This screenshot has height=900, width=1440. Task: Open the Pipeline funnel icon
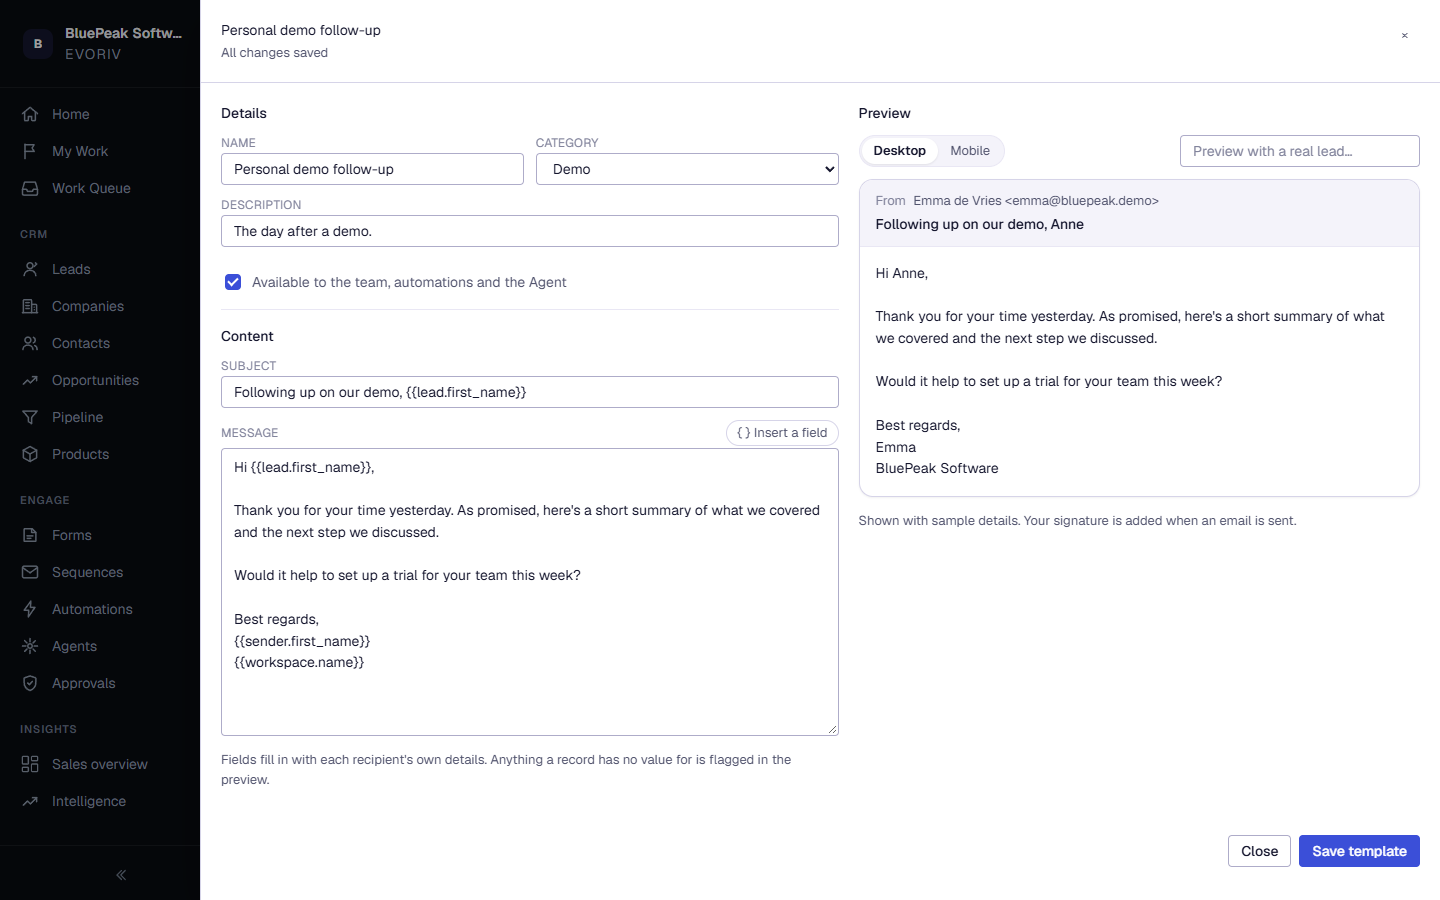[30, 417]
